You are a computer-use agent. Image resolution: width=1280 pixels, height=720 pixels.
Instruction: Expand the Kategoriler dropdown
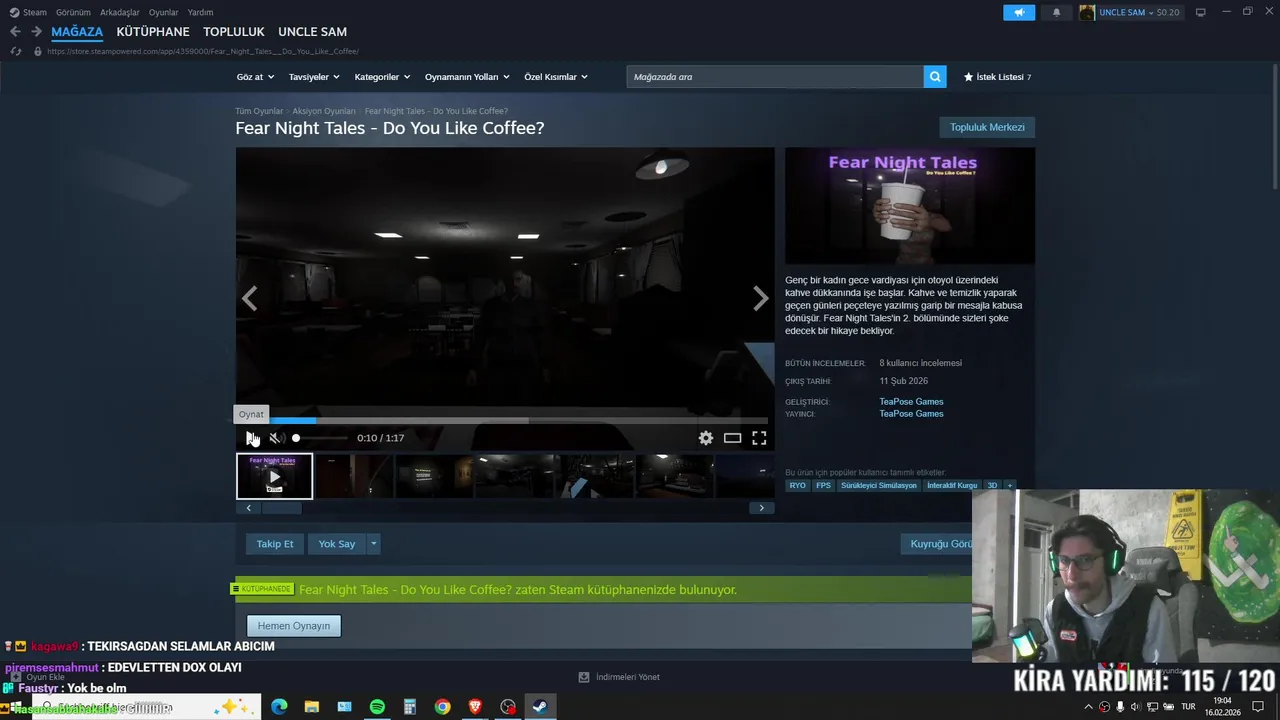tap(382, 77)
